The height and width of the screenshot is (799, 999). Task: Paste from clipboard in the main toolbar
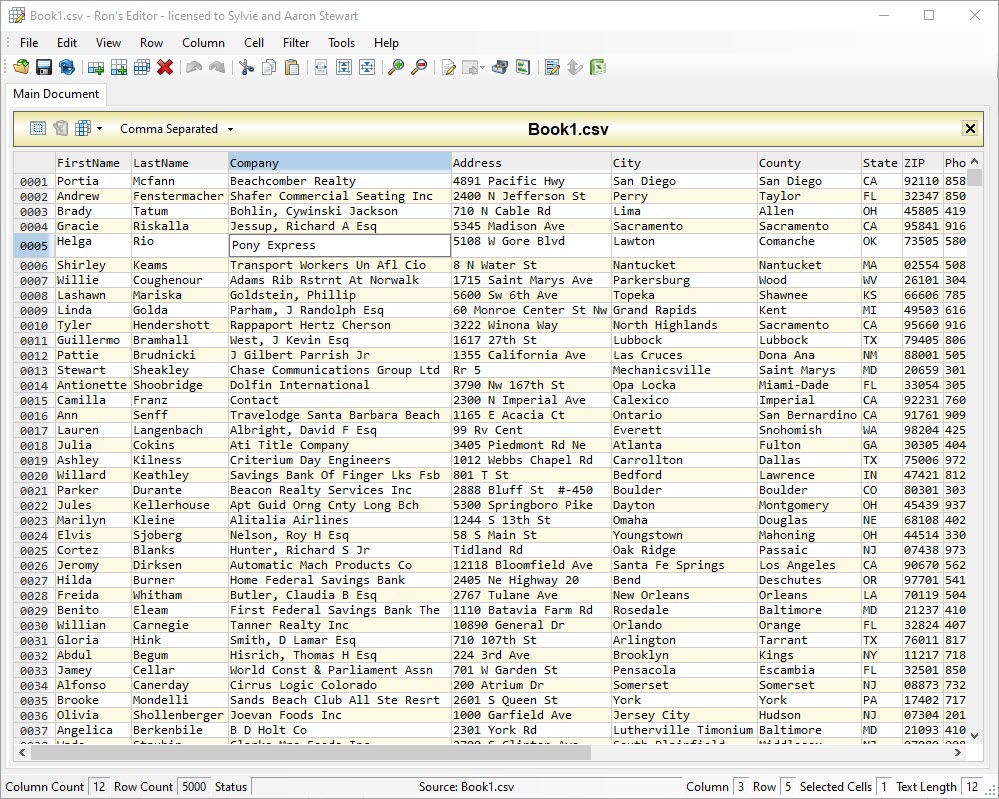point(292,67)
